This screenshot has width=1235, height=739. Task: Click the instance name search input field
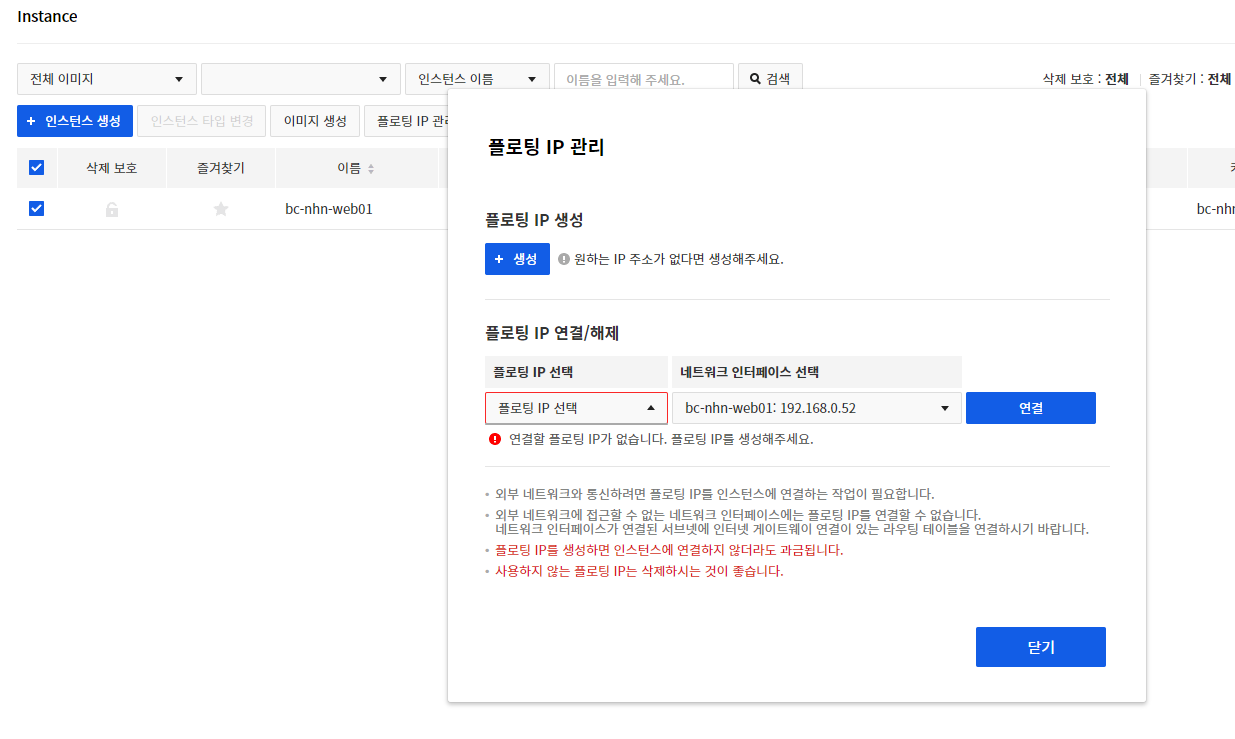click(x=643, y=77)
